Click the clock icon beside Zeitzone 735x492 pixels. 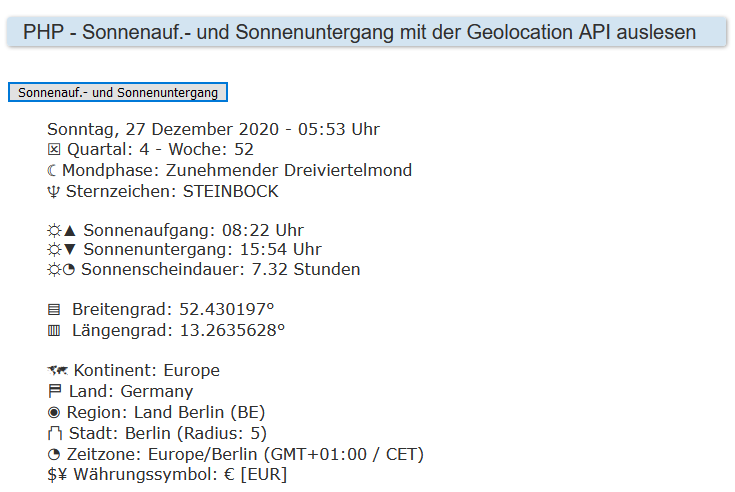click(54, 455)
